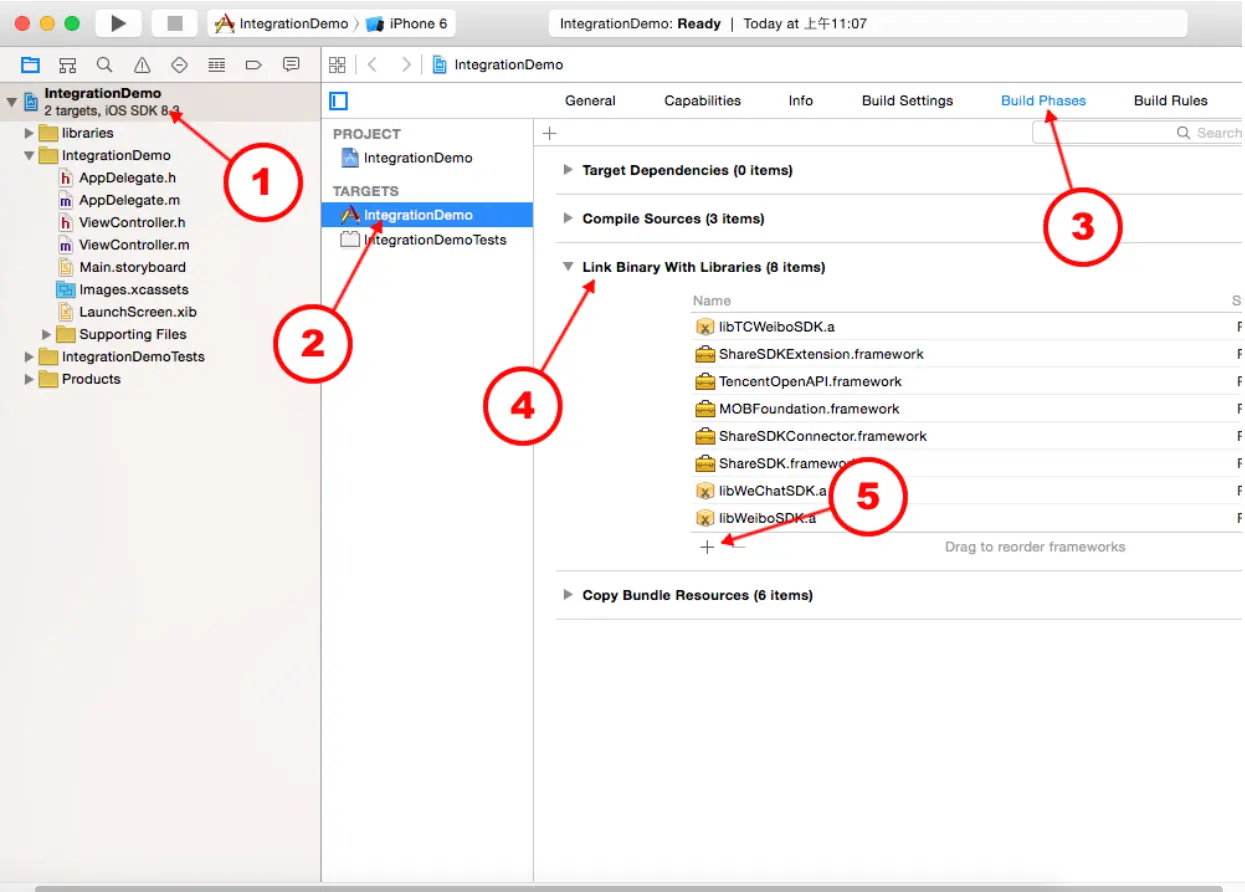Switch to the Info tab
1245x892 pixels.
coord(801,101)
